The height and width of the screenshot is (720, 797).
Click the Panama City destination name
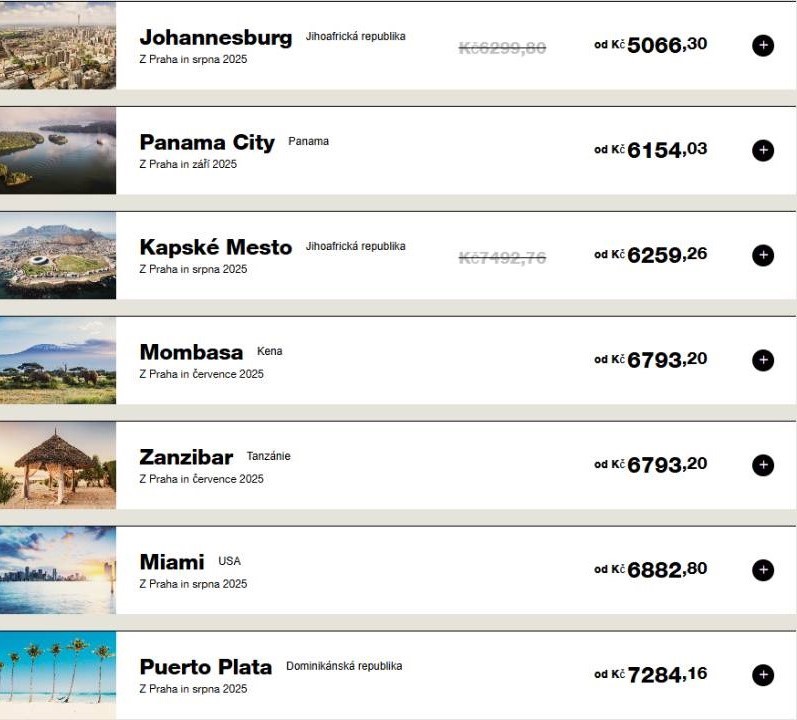click(x=206, y=143)
